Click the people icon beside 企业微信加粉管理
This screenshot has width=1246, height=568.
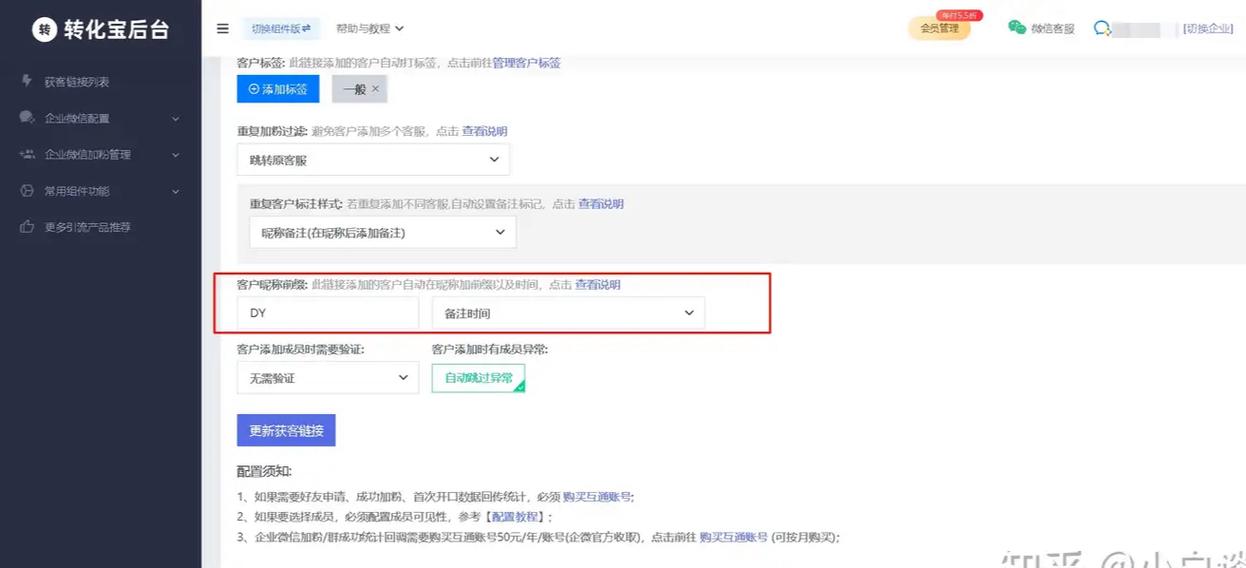point(27,154)
